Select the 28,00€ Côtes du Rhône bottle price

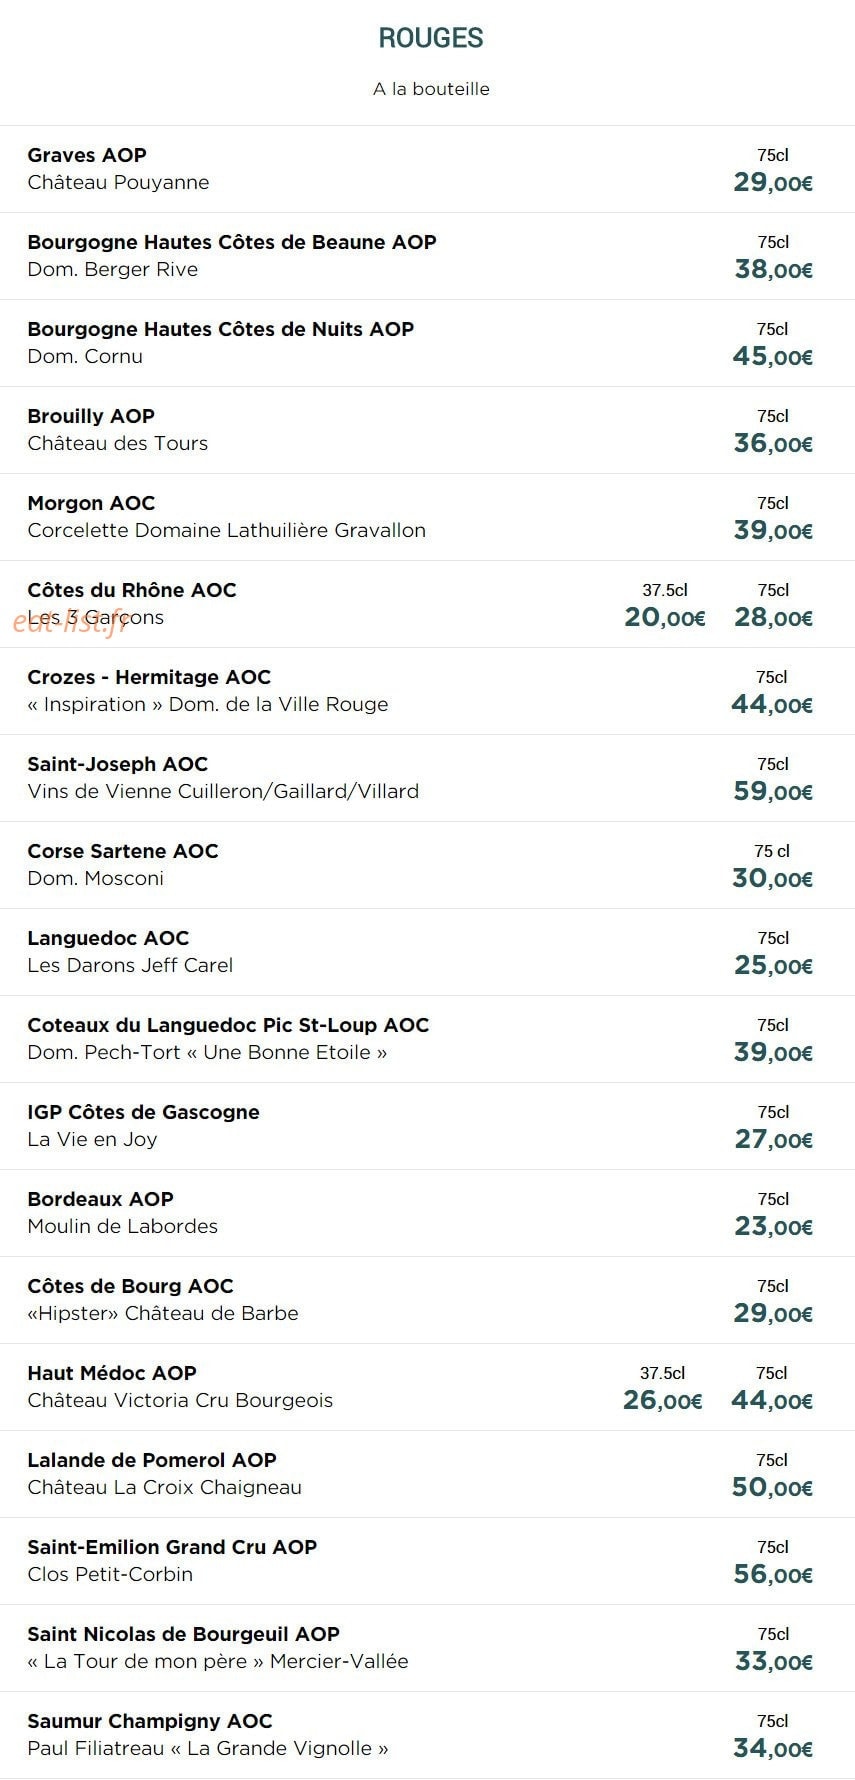coord(773,618)
